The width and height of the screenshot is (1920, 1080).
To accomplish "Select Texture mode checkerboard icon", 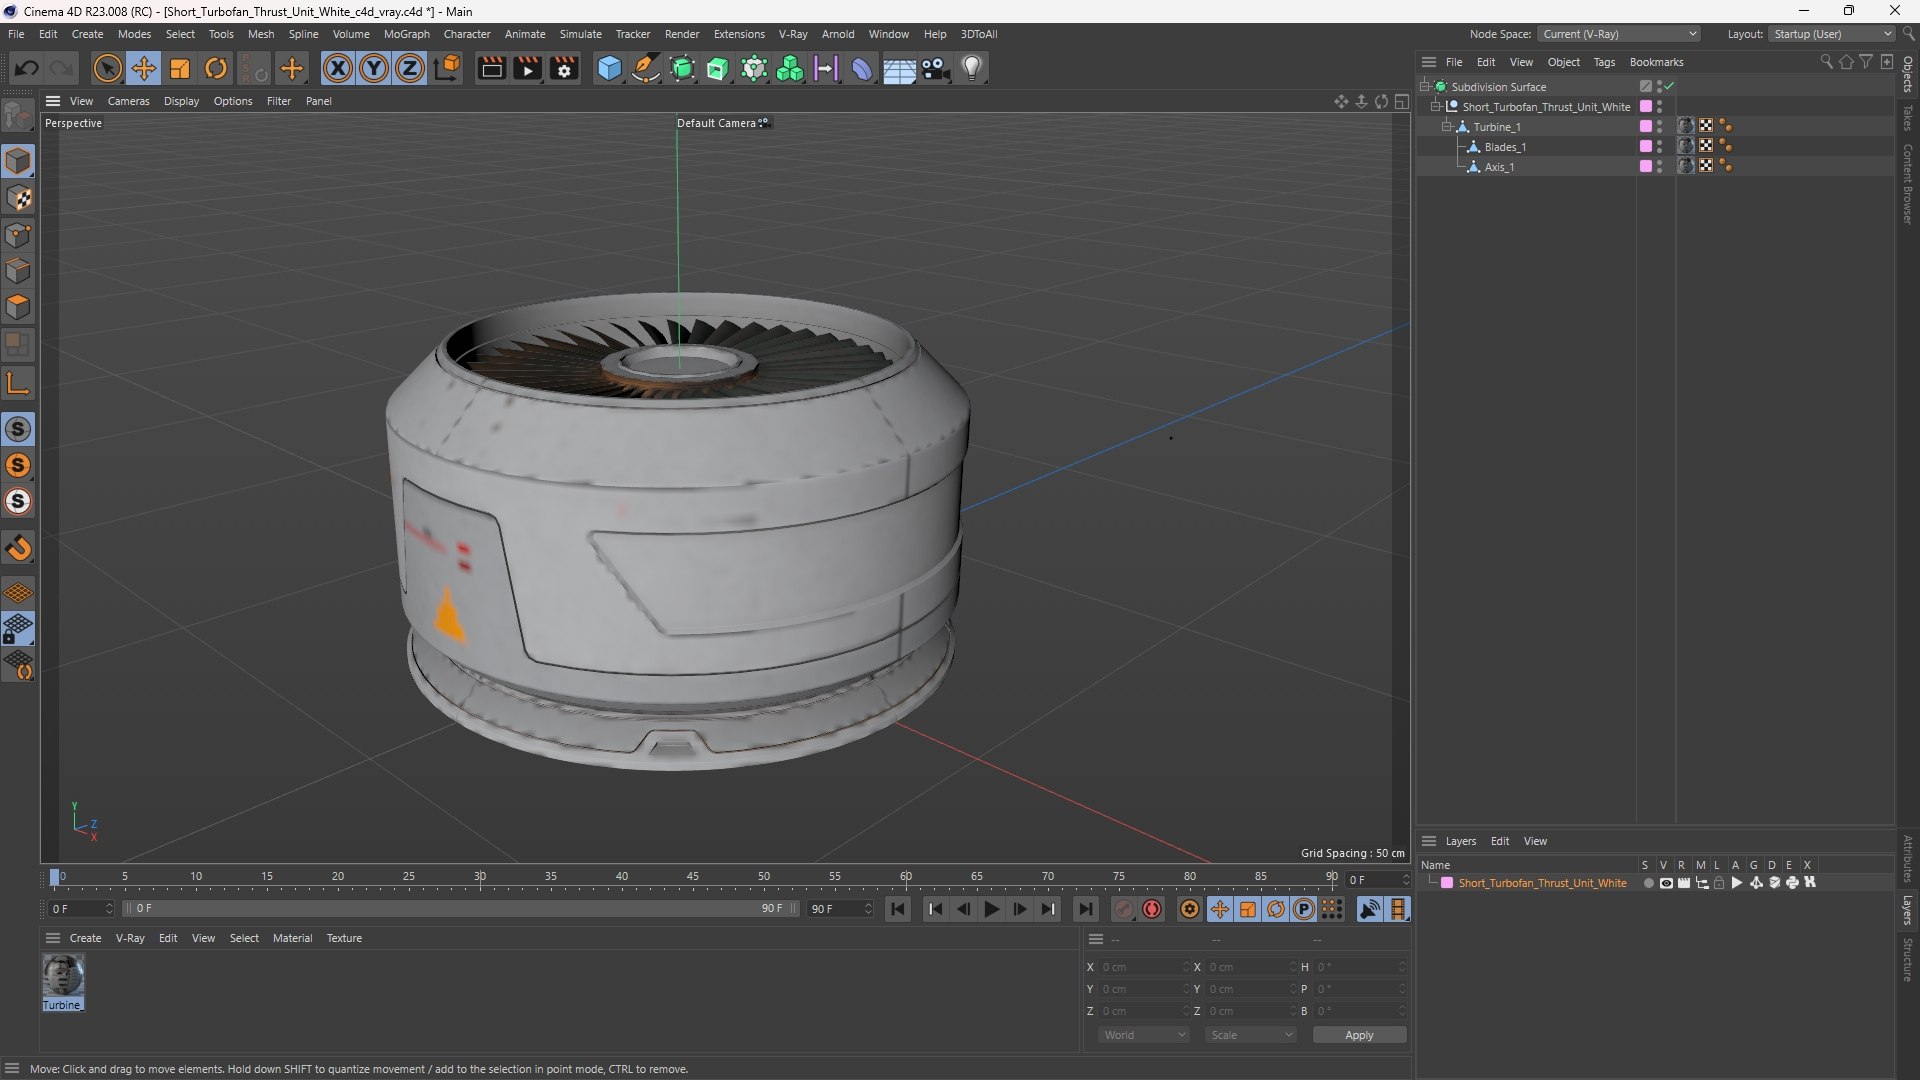I will point(18,198).
